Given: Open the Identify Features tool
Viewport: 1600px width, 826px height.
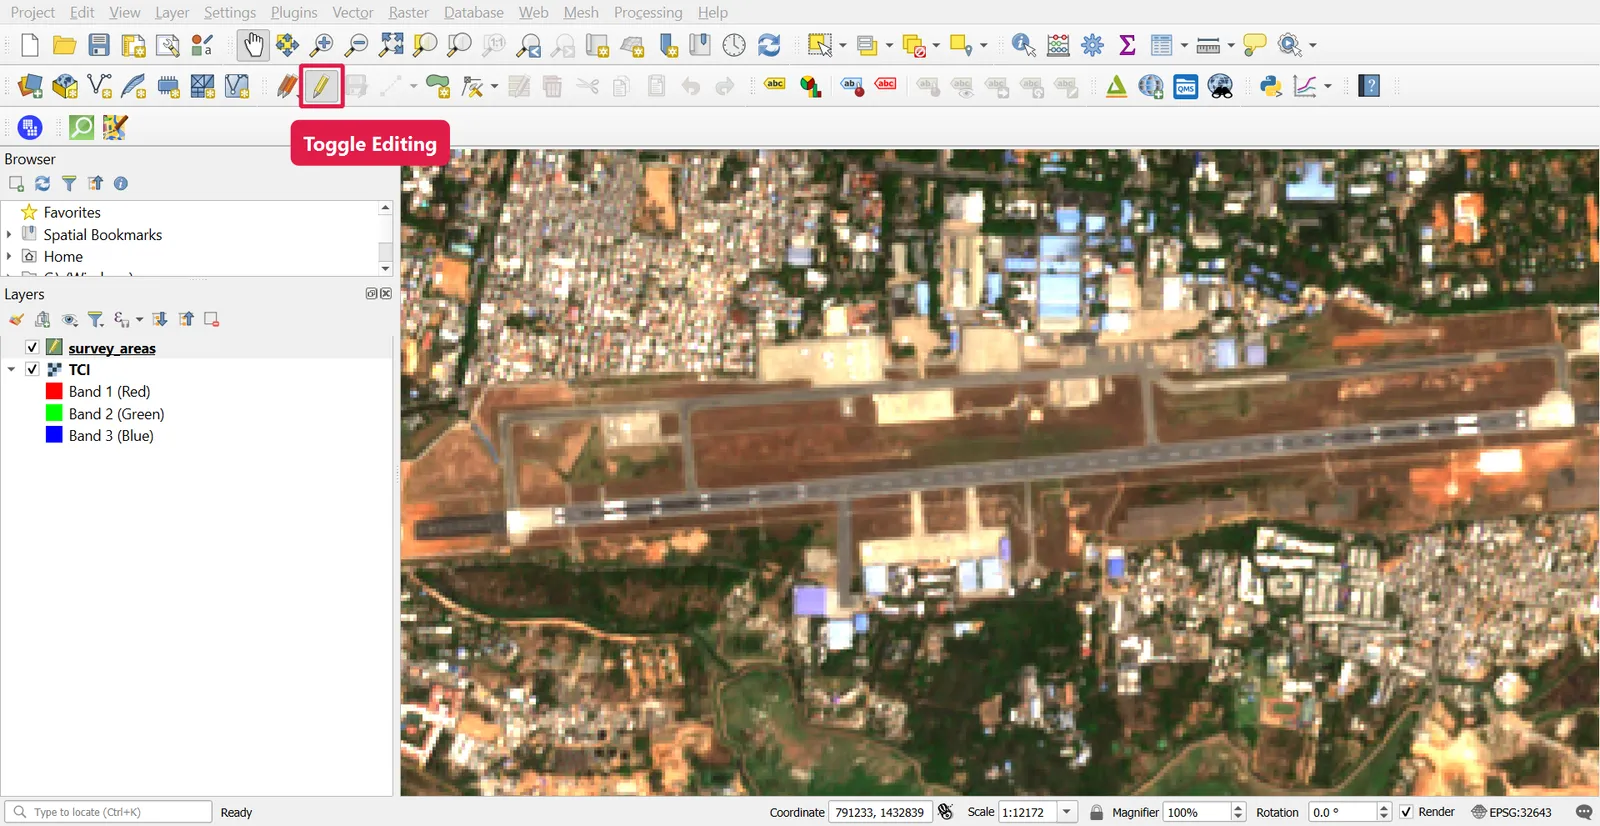Looking at the screenshot, I should click(x=1023, y=45).
